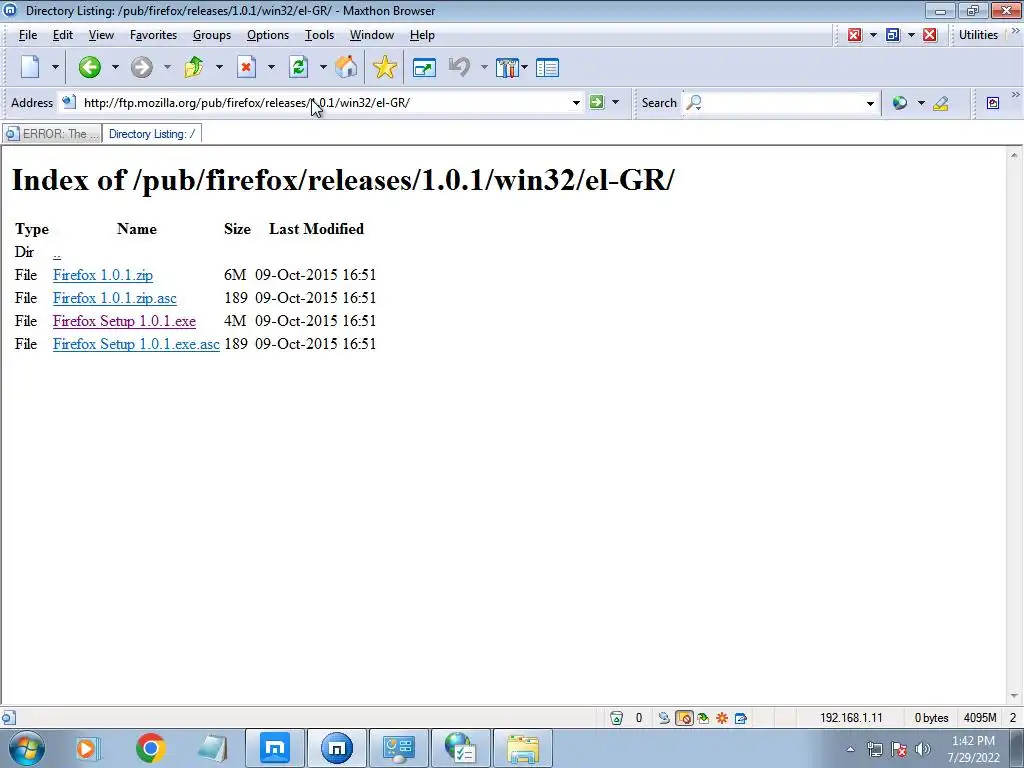Open the address bar URL dropdown

[x=576, y=103]
